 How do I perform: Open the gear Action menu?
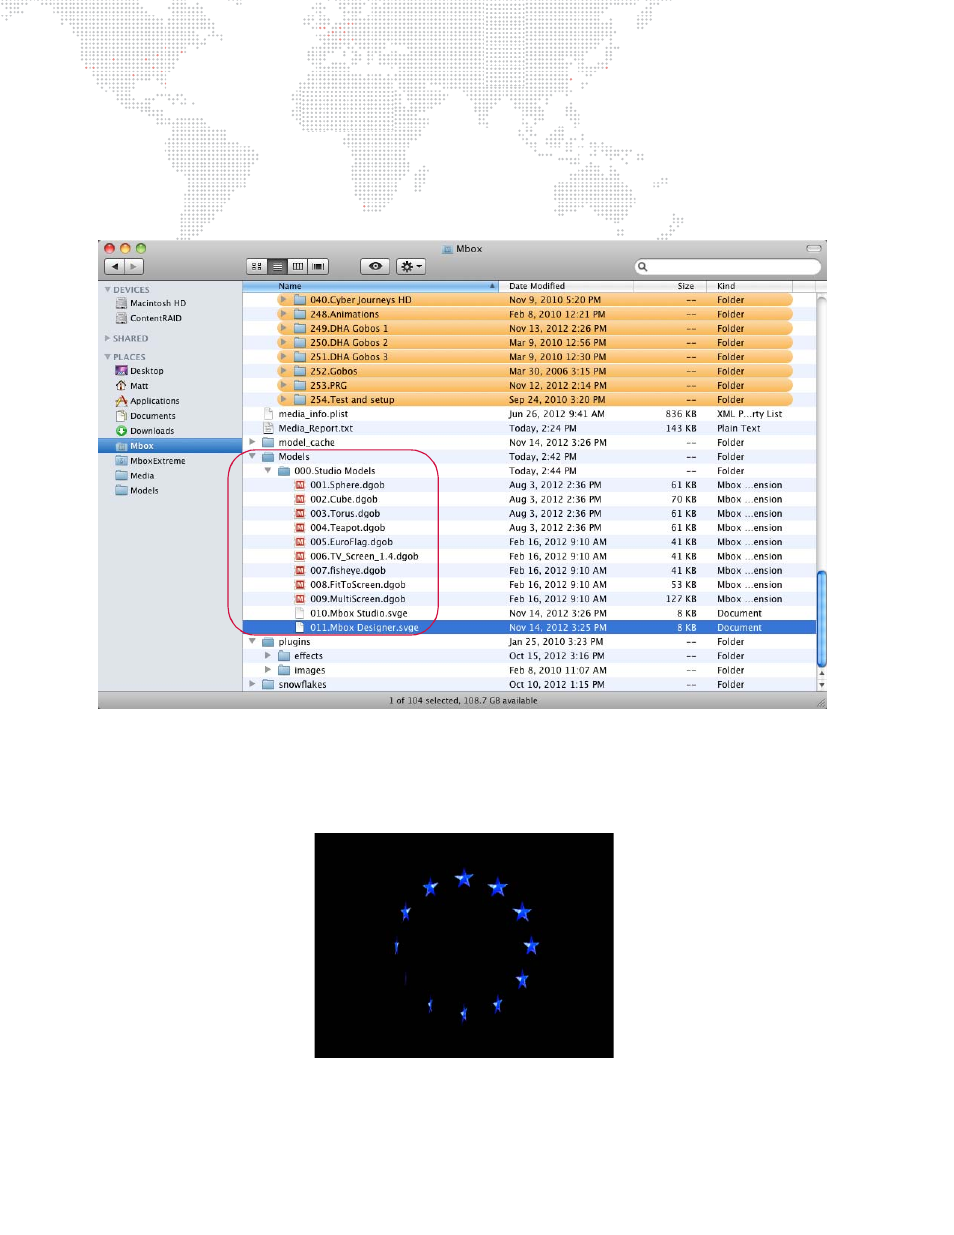pyautogui.click(x=411, y=267)
